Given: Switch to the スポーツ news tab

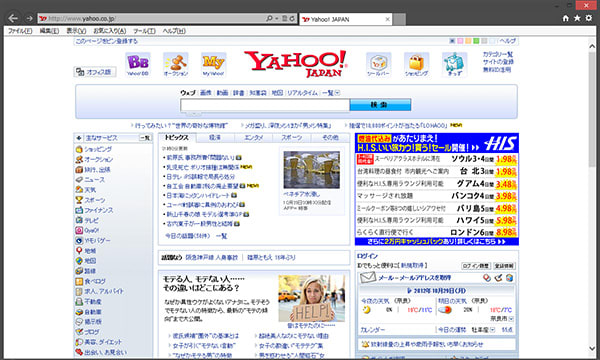Looking at the screenshot, I should [x=292, y=137].
